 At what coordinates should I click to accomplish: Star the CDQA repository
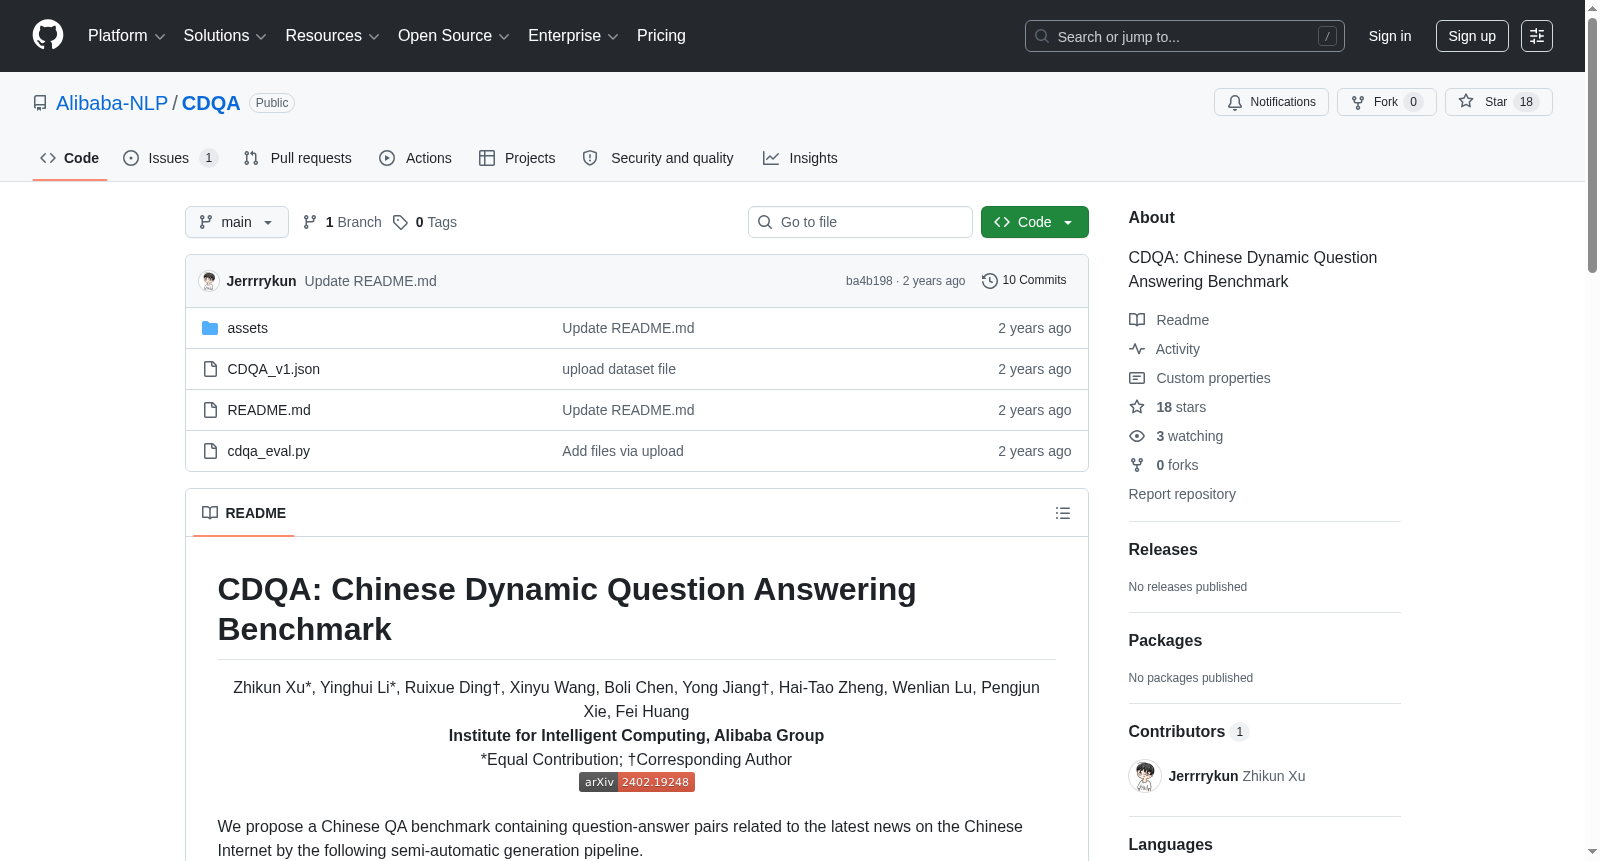coord(1499,102)
